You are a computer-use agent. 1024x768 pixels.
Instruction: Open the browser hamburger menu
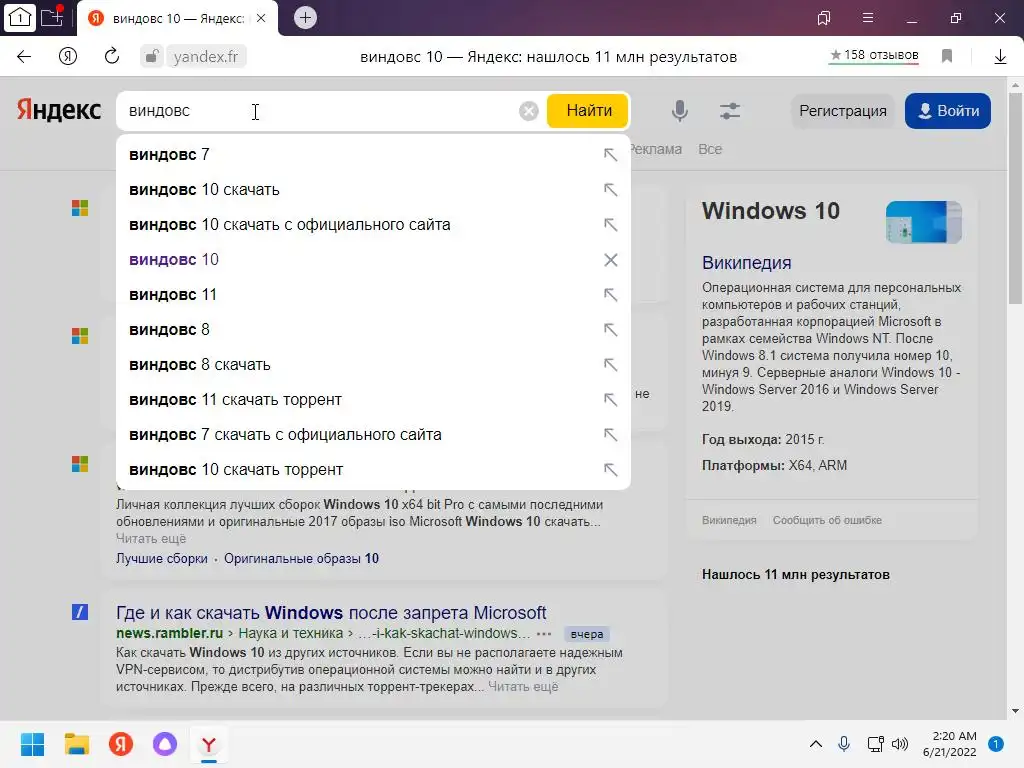pyautogui.click(x=868, y=18)
